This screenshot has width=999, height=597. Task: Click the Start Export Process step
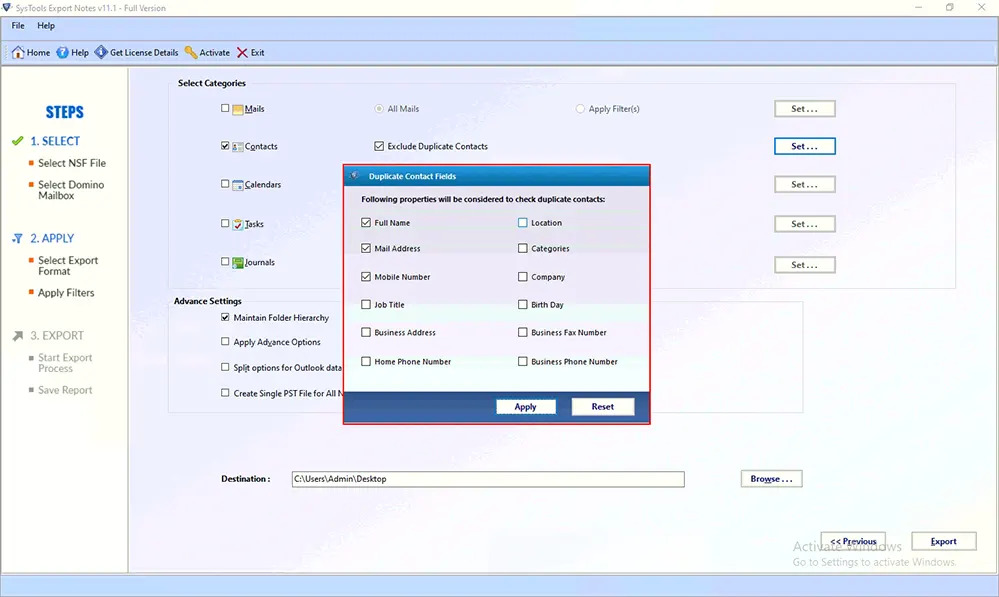[65, 363]
